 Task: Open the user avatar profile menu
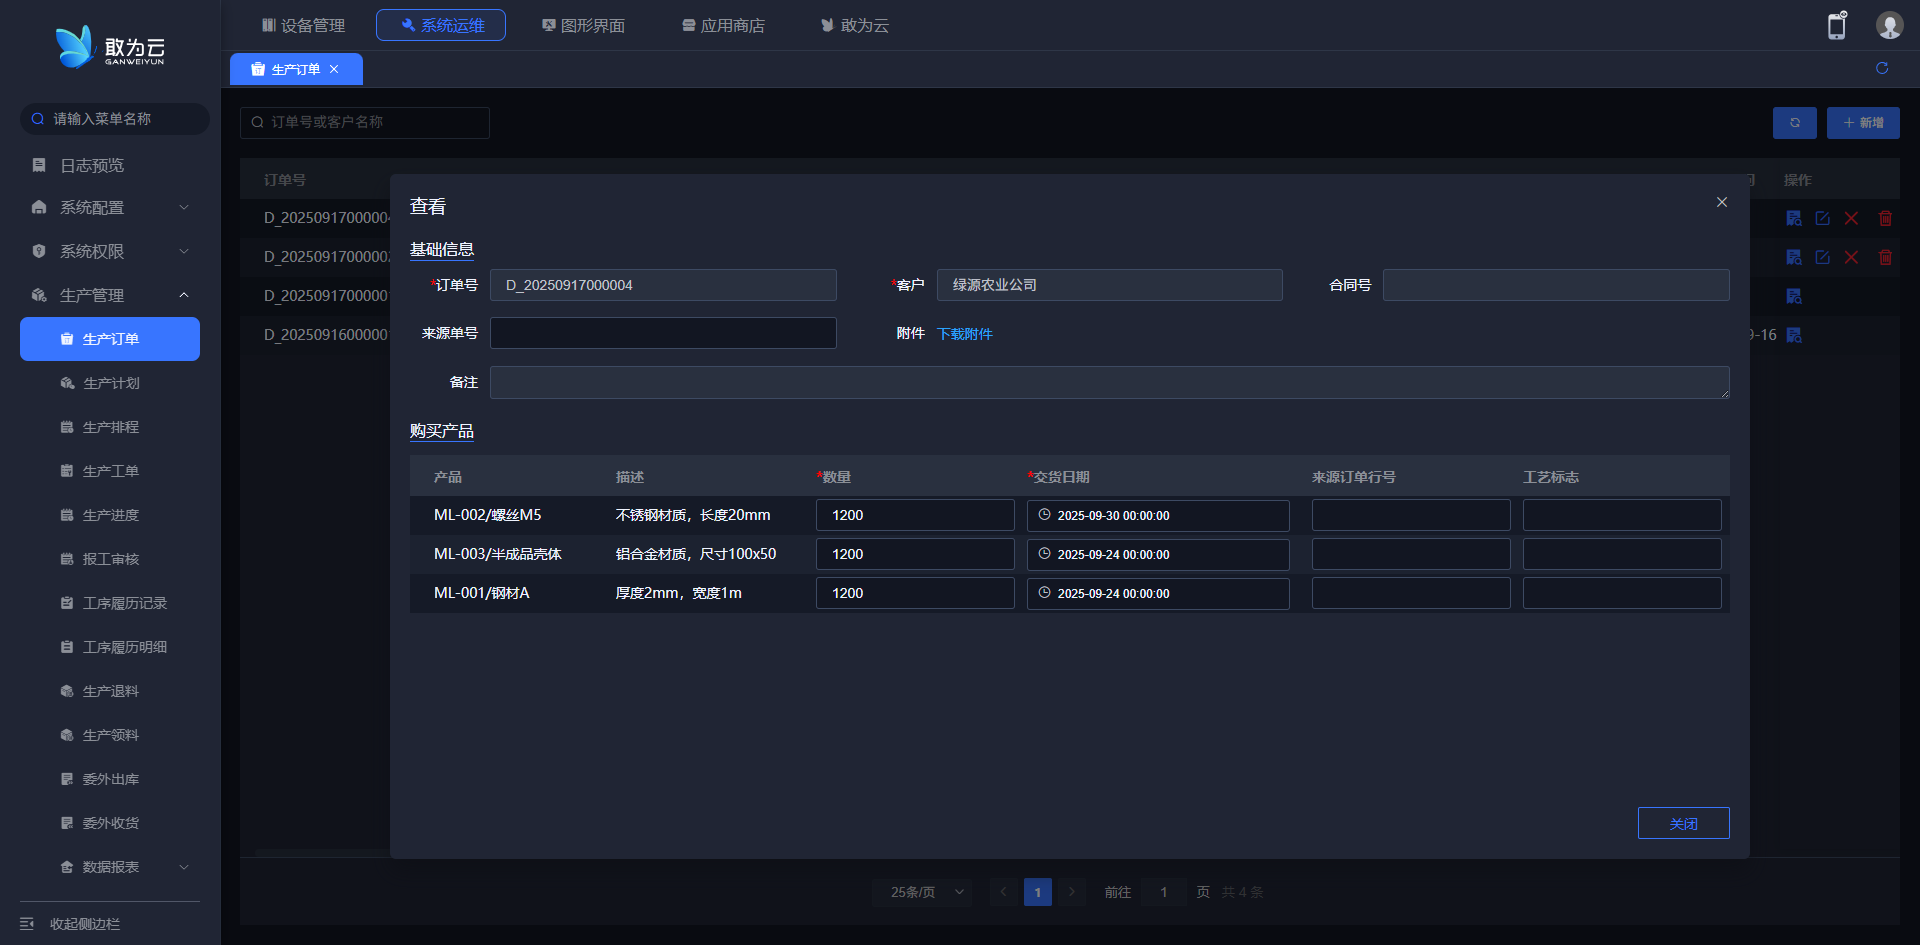(1889, 26)
